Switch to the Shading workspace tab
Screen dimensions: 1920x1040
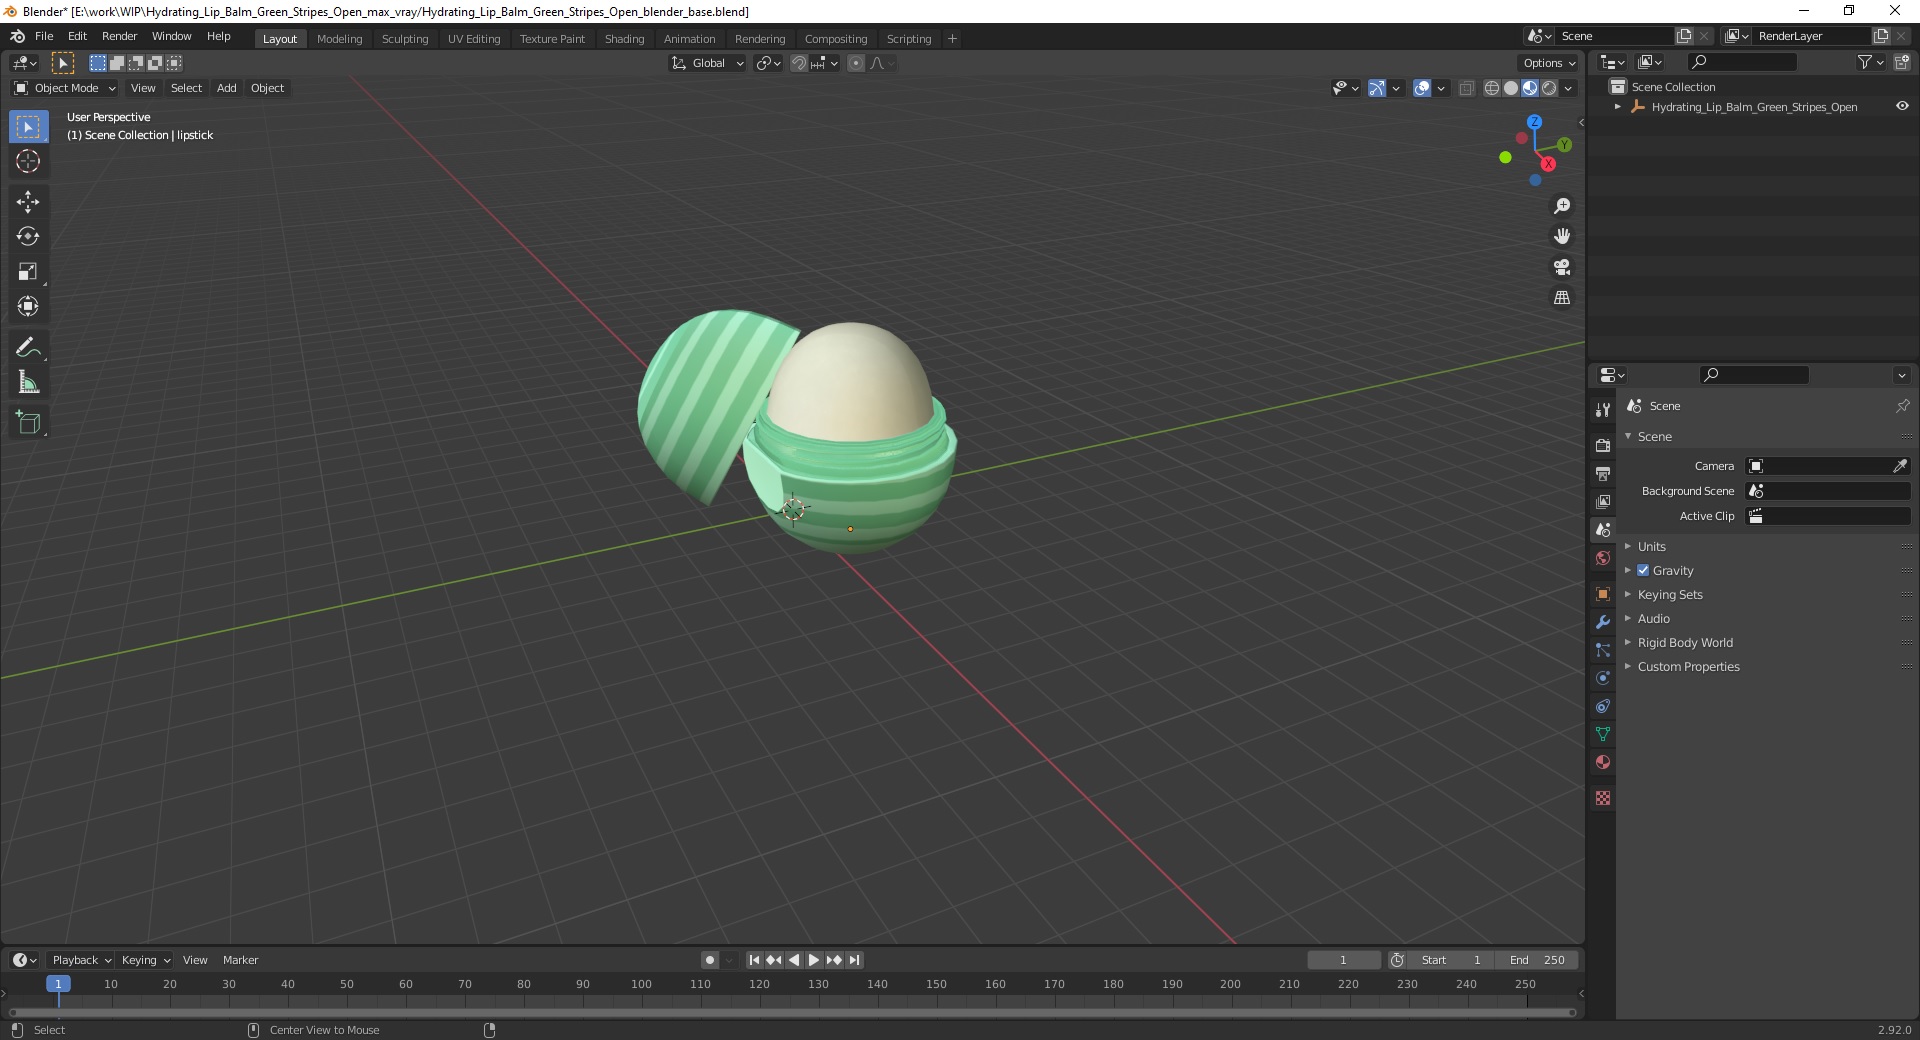coord(624,38)
